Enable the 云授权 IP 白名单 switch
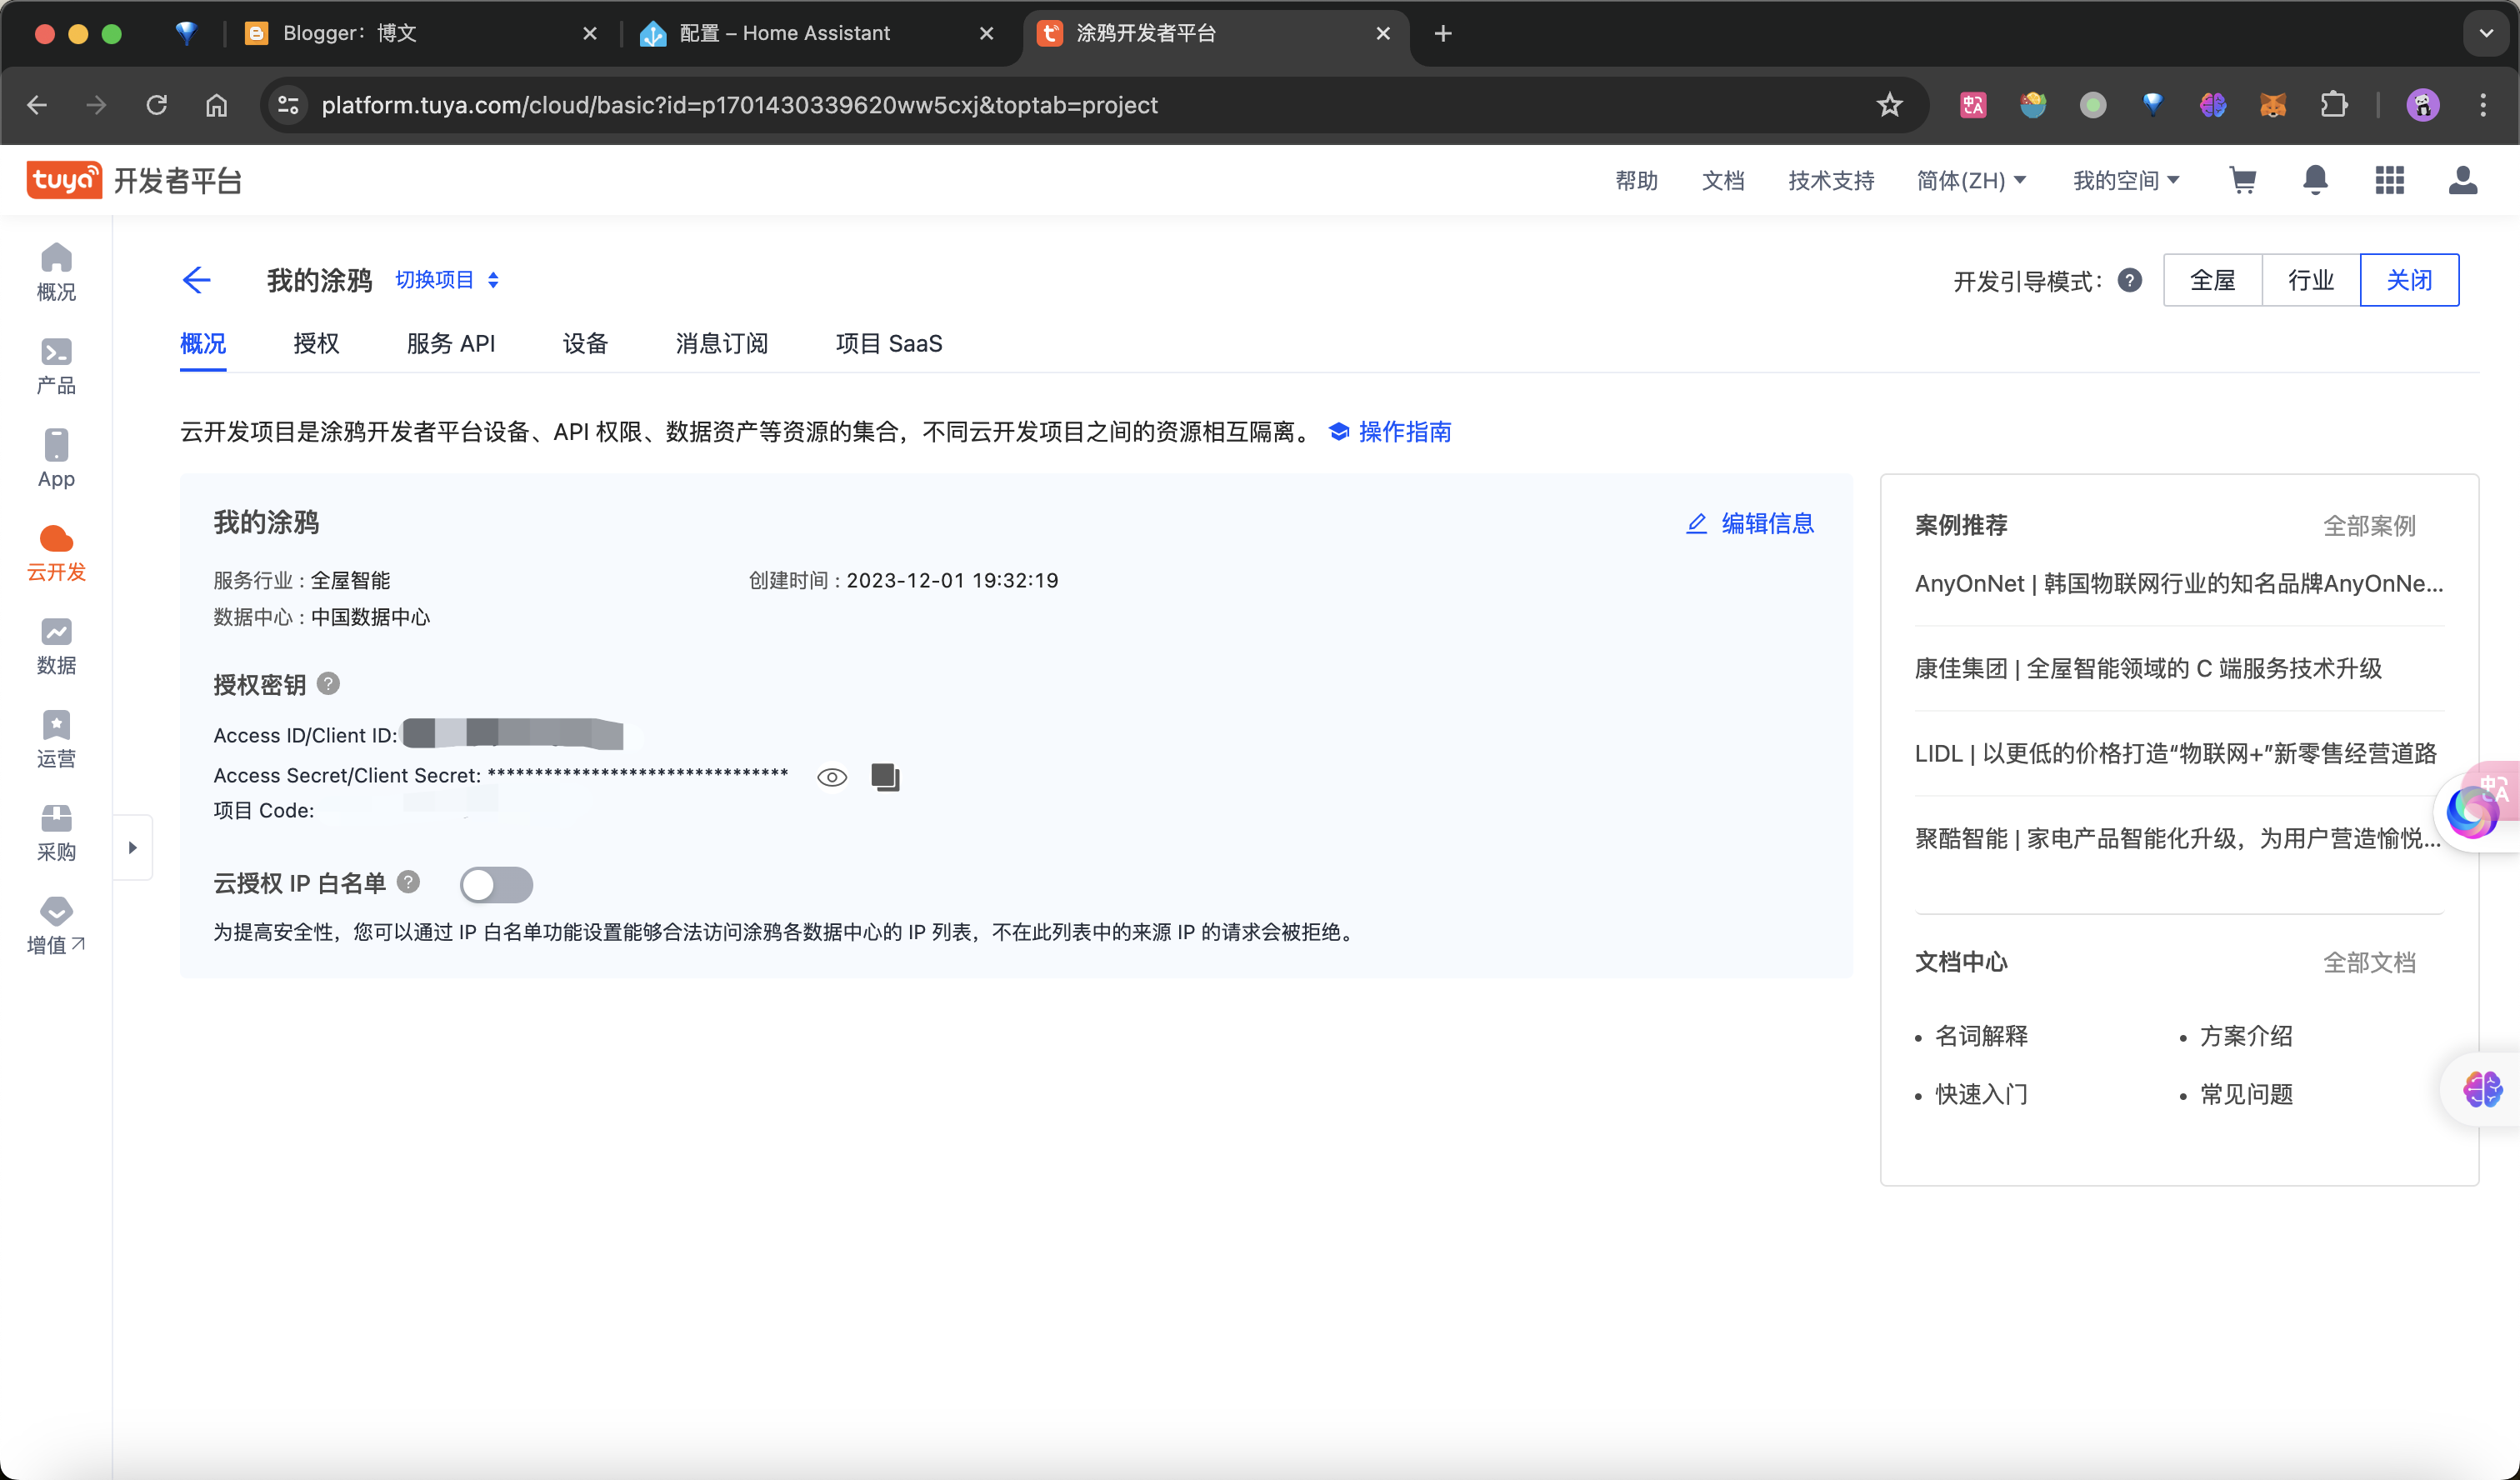This screenshot has height=1480, width=2520. click(x=496, y=884)
